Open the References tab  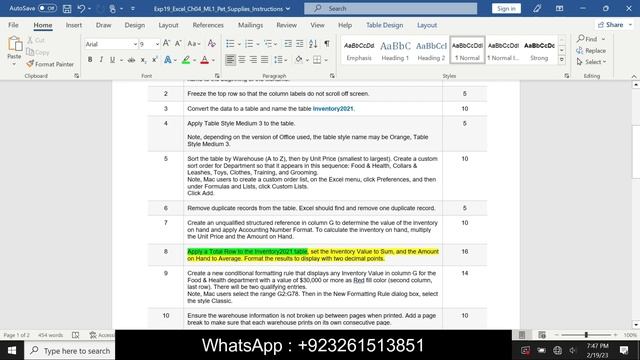click(208, 25)
